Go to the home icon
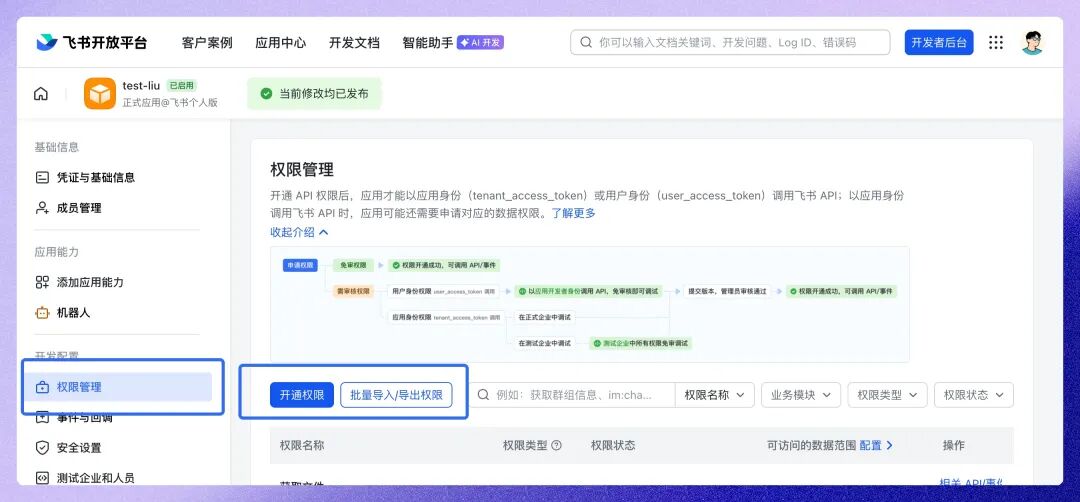 tap(41, 94)
